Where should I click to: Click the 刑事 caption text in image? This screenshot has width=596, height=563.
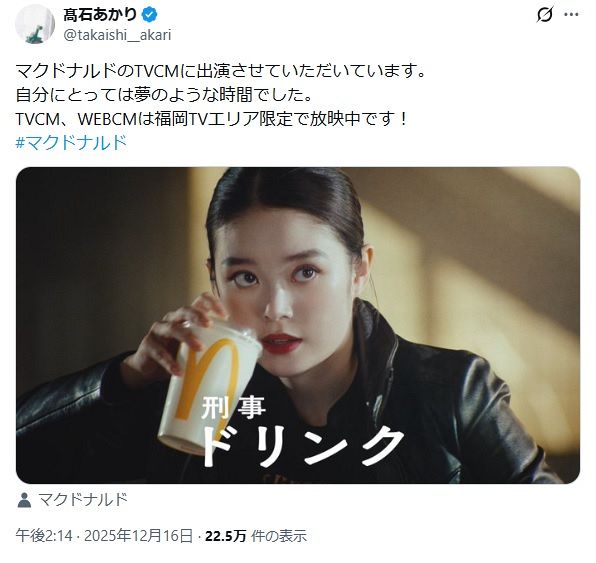[233, 407]
